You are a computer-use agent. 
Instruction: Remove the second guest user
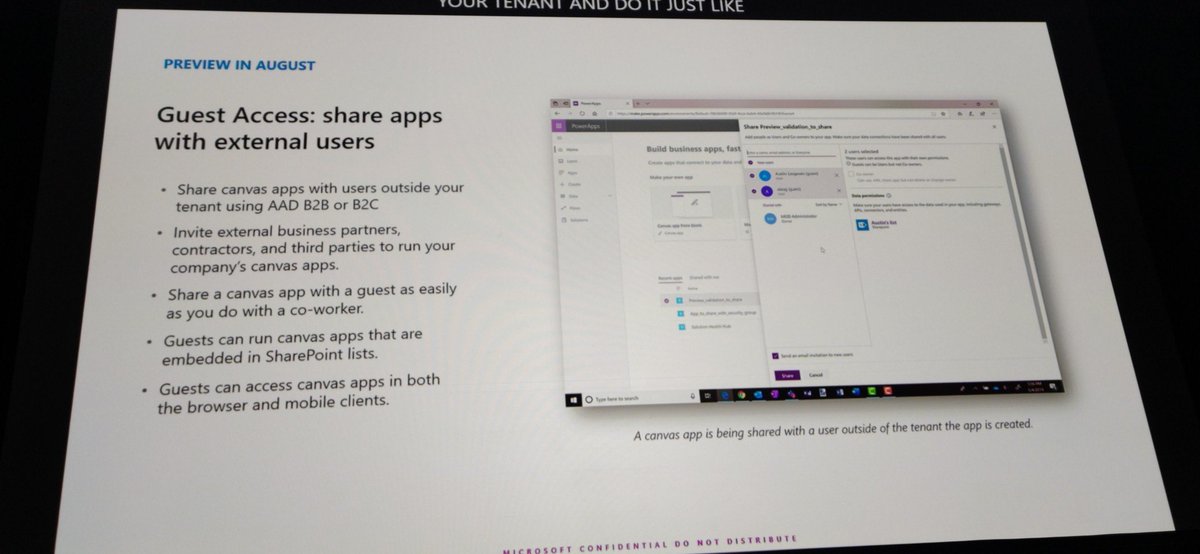coord(839,191)
